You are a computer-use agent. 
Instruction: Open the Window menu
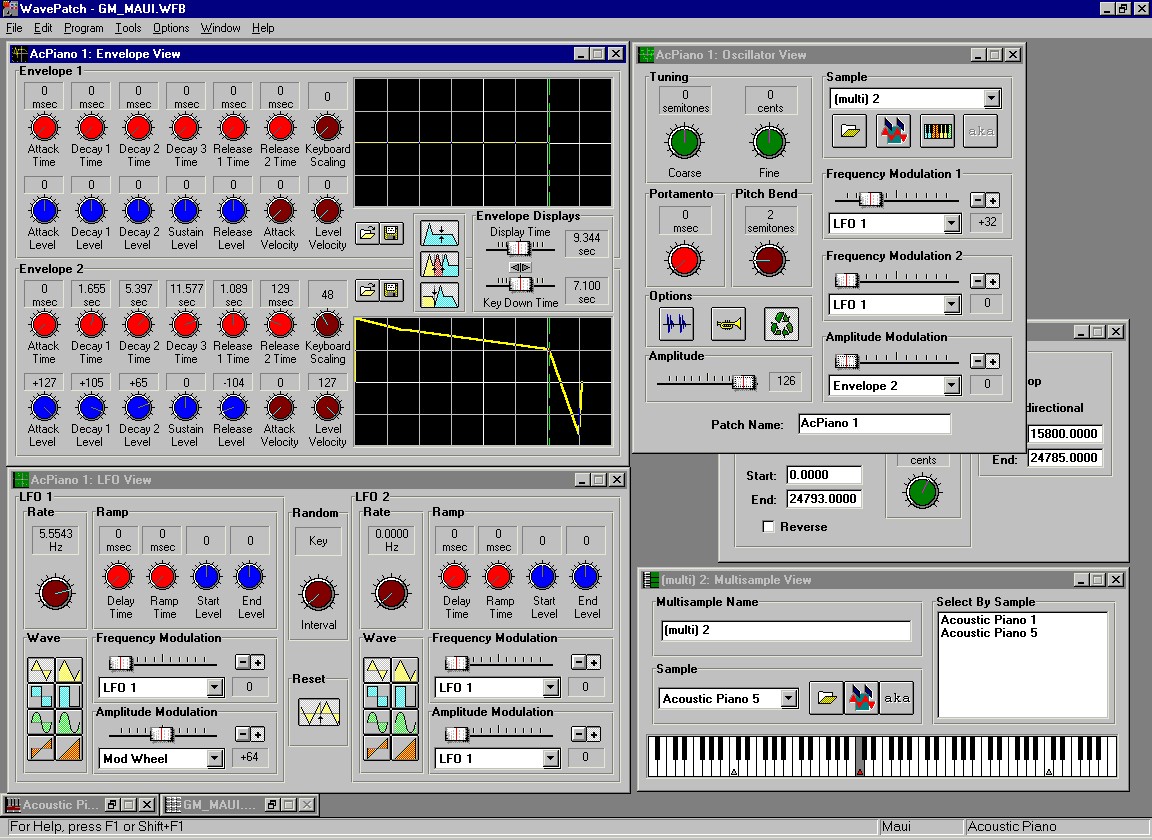pyautogui.click(x=220, y=28)
